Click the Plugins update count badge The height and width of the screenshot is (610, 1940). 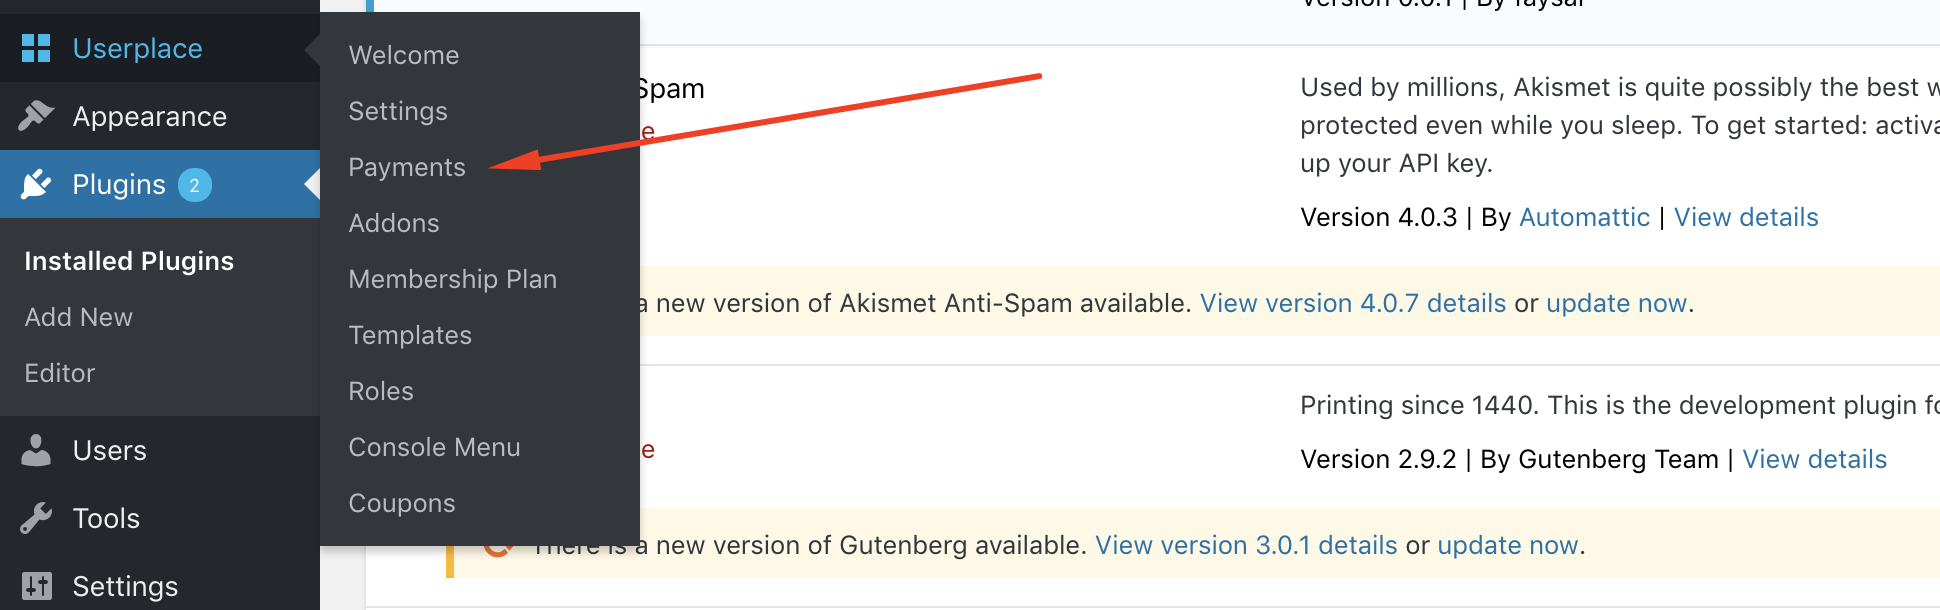click(195, 185)
